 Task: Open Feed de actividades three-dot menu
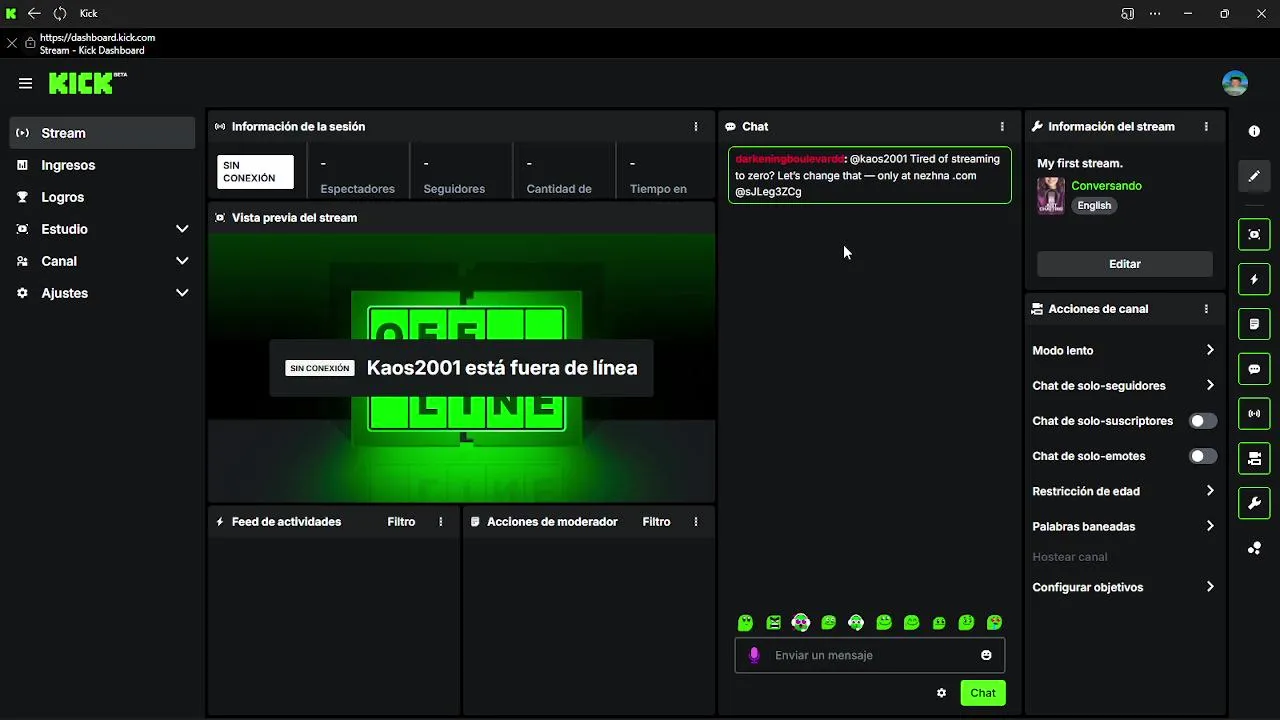[441, 522]
